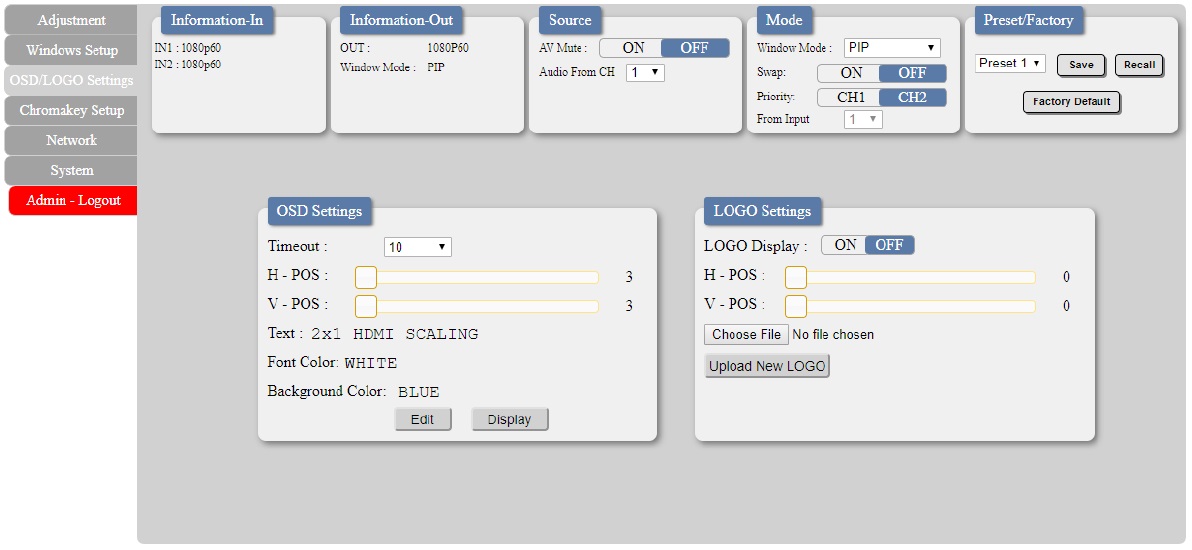Viewport: 1192px width, 550px height.
Task: Turn AV Mute ON
Action: pyautogui.click(x=631, y=48)
